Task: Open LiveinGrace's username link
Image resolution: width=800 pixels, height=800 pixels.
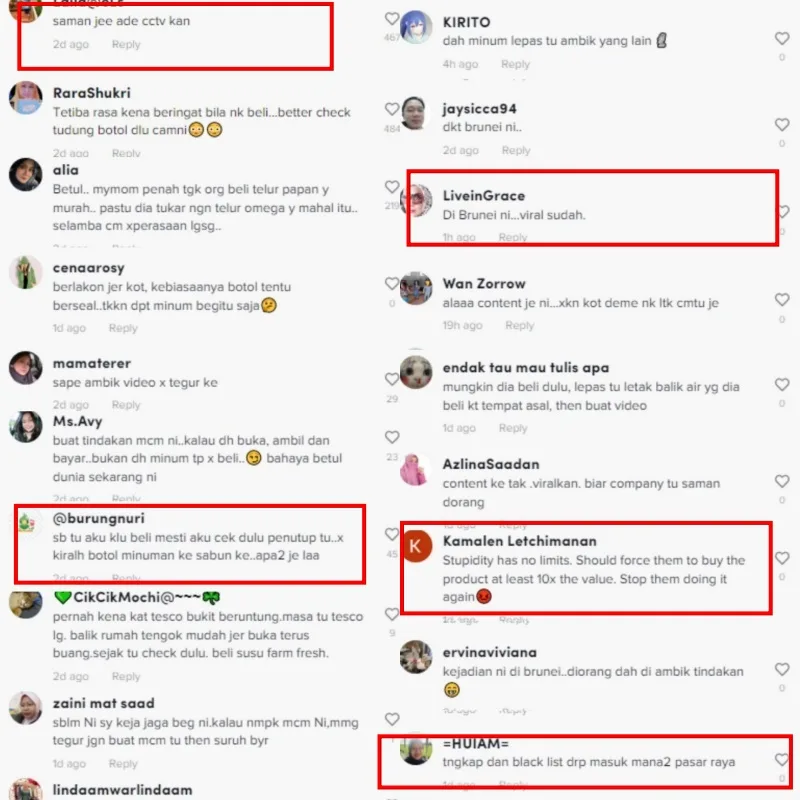Action: [484, 196]
